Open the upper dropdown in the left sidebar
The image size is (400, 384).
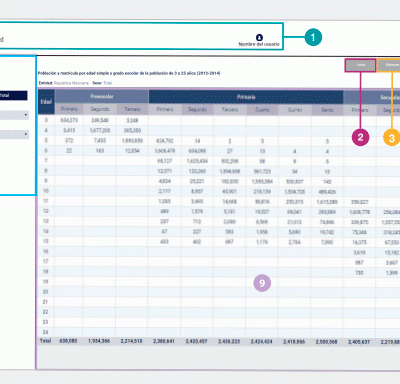[14, 115]
